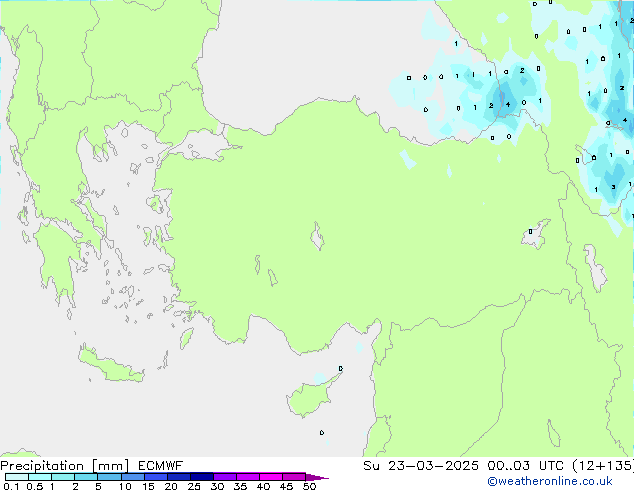Click the '0' value on Cyprus's eastern tip
Viewport: 634px width, 490px height.
[341, 368]
